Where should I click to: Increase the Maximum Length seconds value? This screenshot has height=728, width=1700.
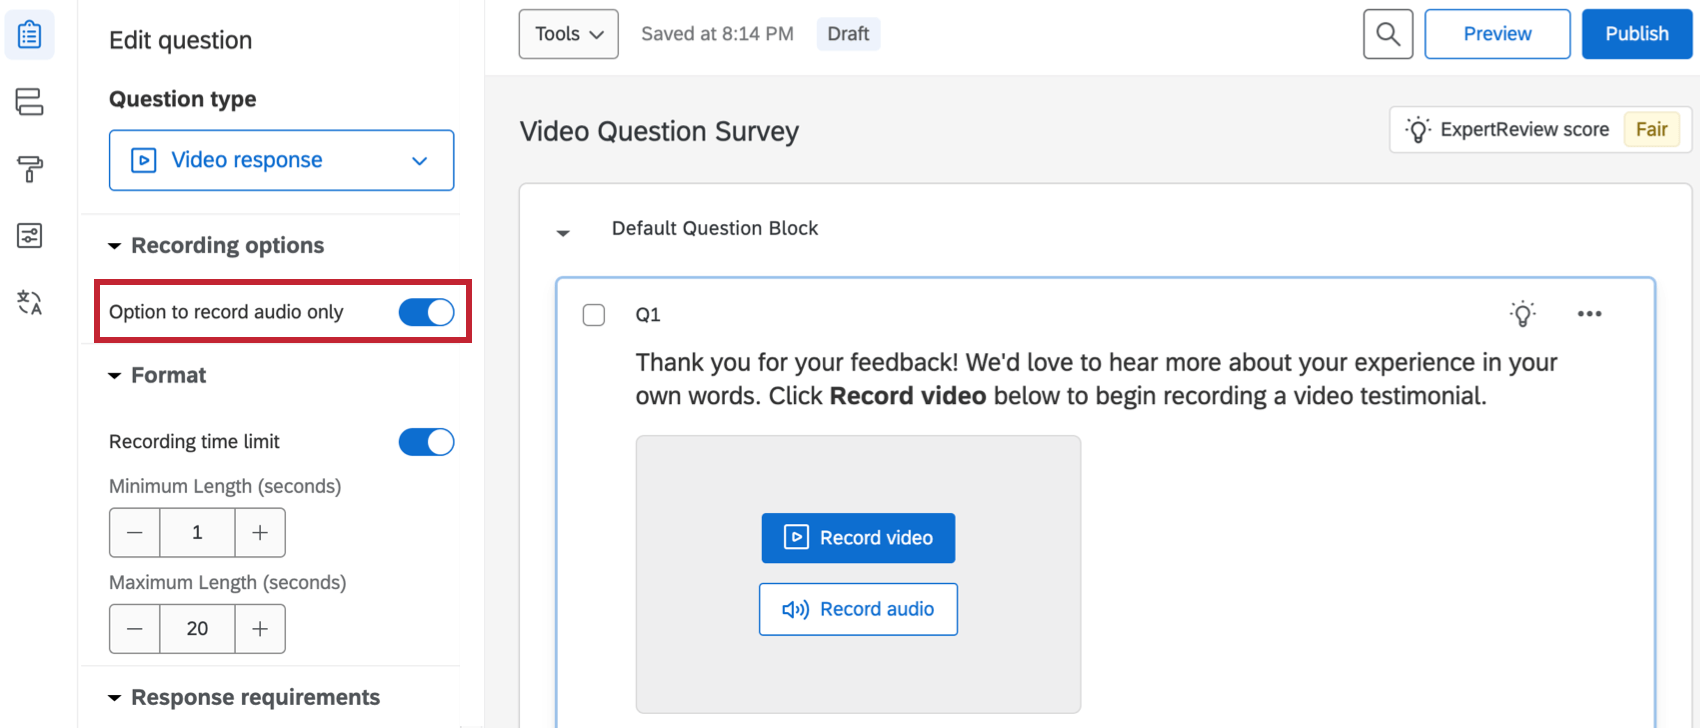[260, 629]
